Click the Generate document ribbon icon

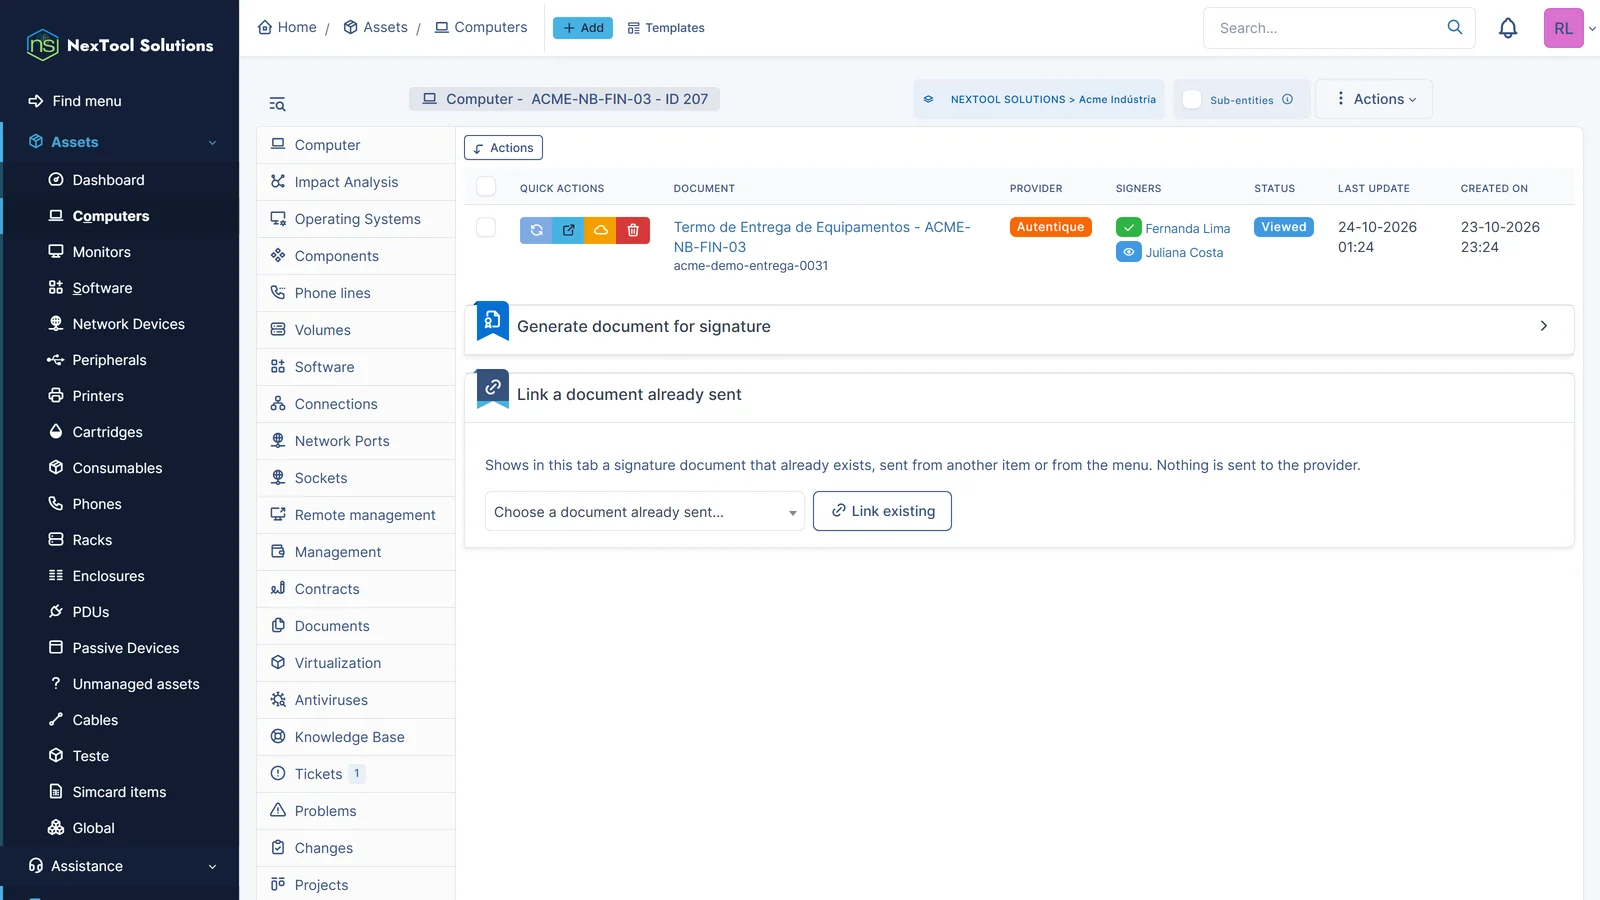tap(492, 321)
